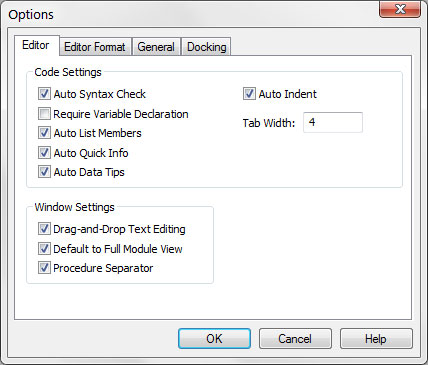Disable Drag-and-Drop Text Editing
The width and height of the screenshot is (428, 365).
44,229
